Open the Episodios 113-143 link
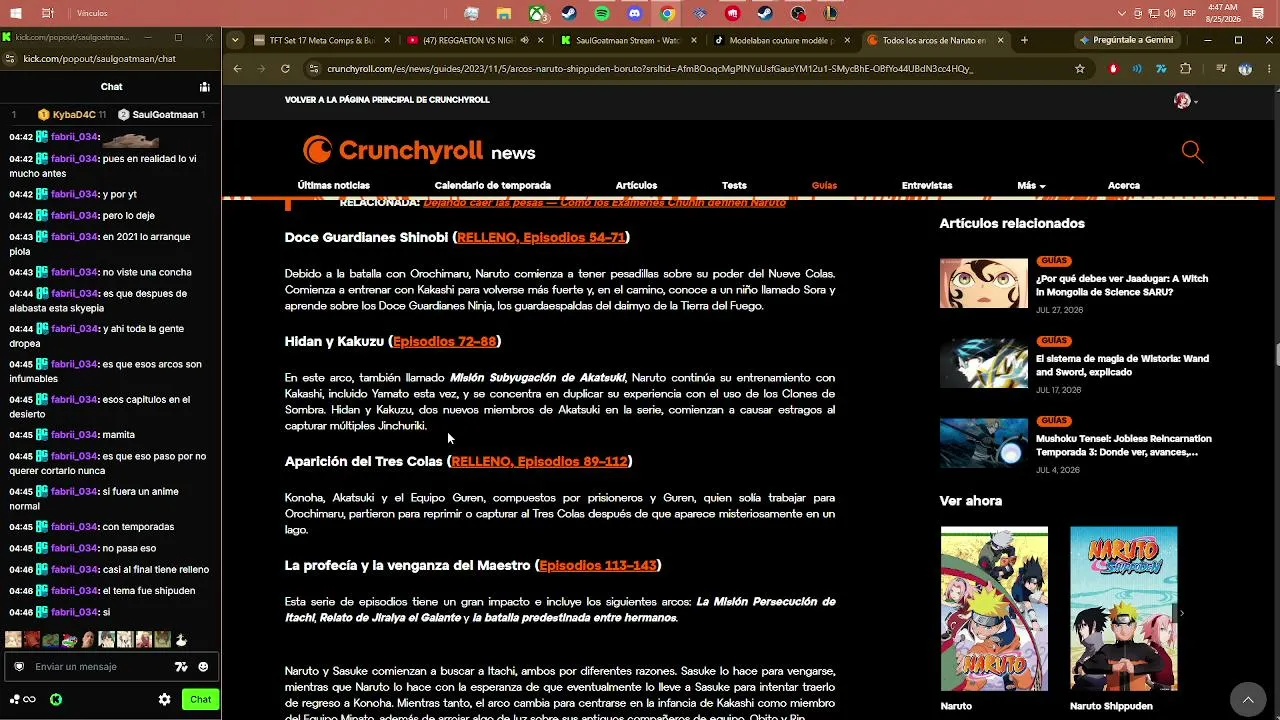Screen dimensions: 1280x720 (x=598, y=566)
